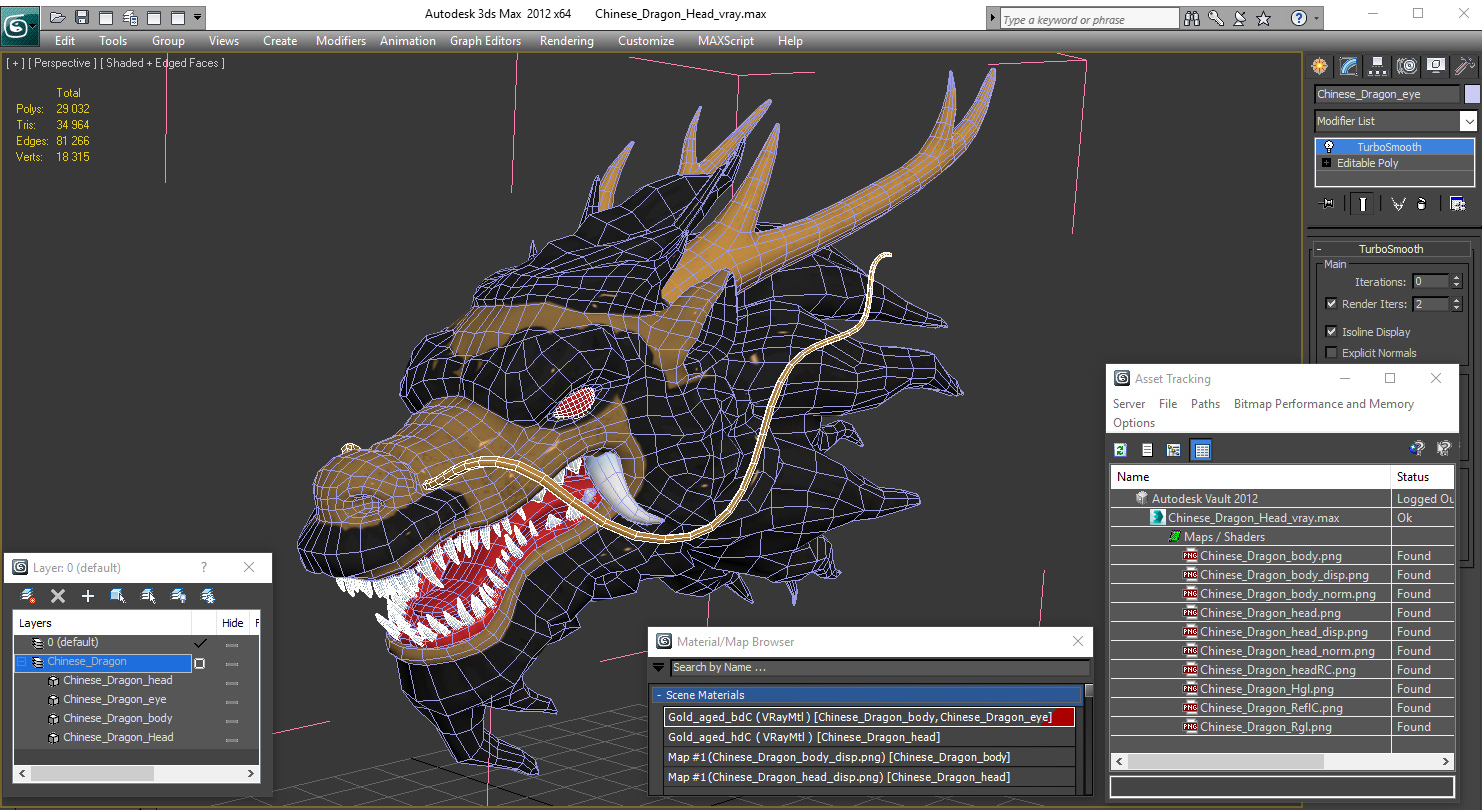Collapse the Chinese_Dragon layer tree
The image size is (1482, 810).
(22, 662)
